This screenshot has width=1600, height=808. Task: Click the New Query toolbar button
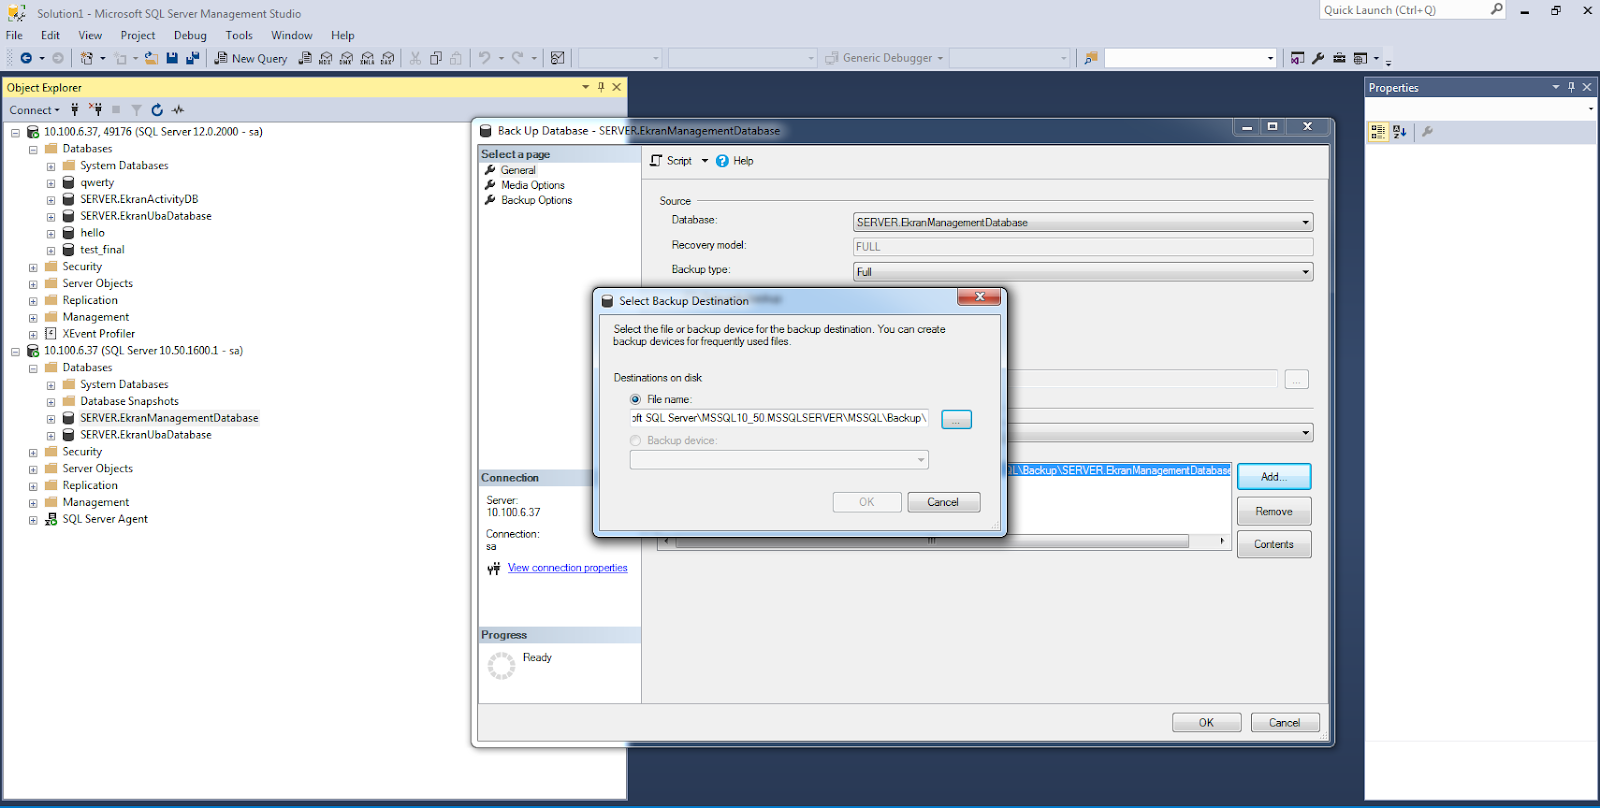[251, 58]
